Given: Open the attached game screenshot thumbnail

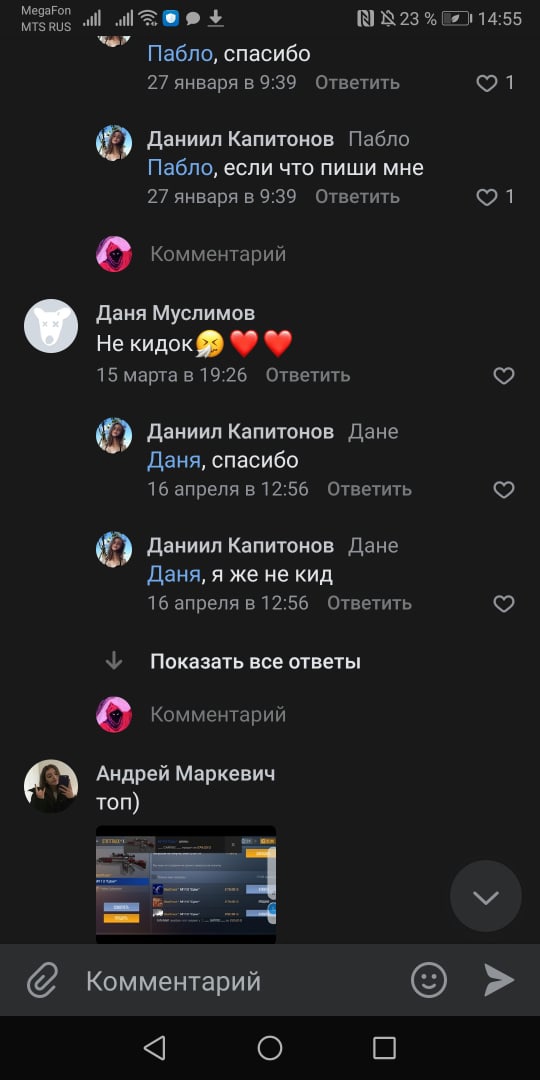Looking at the screenshot, I should pos(186,884).
